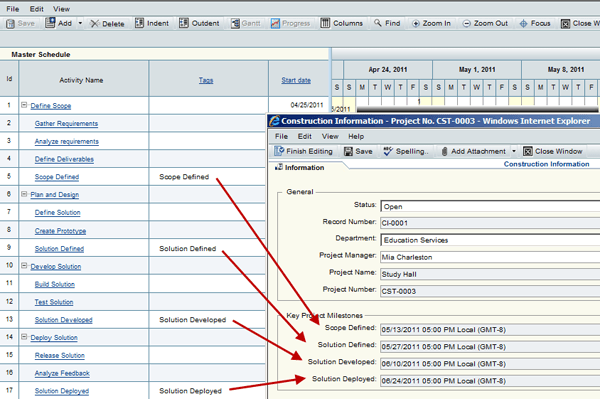Click the Scope Defined milestone date field
The height and width of the screenshot is (399, 600).
[x=490, y=330]
